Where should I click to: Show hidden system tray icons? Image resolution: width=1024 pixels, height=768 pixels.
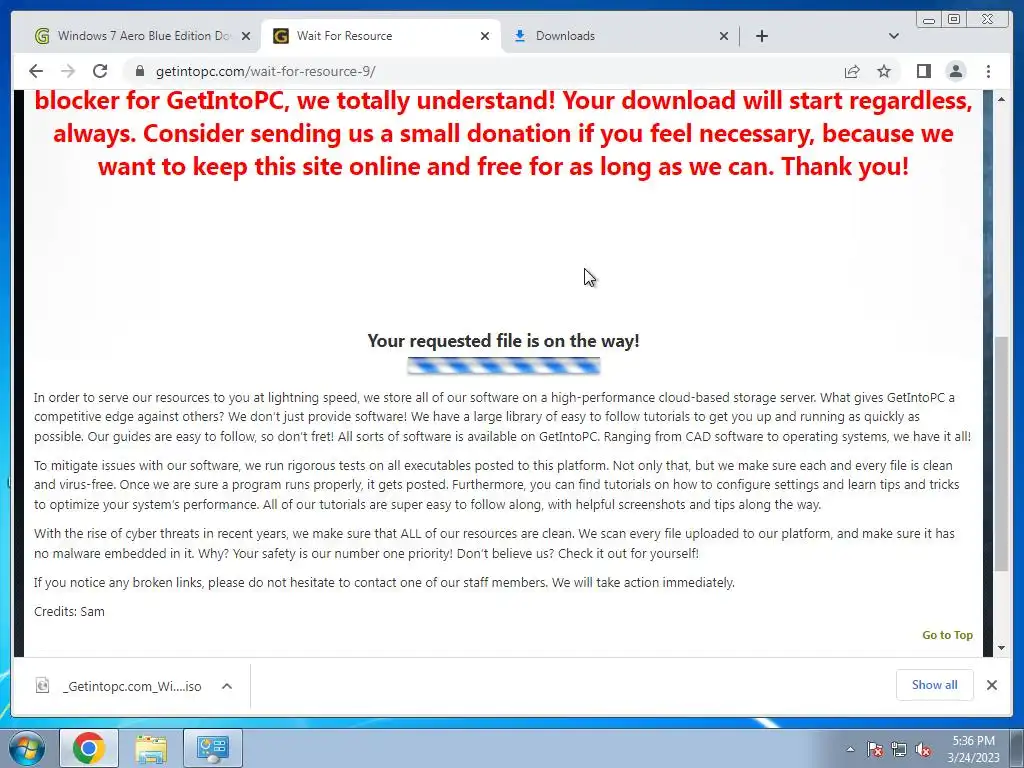(850, 749)
